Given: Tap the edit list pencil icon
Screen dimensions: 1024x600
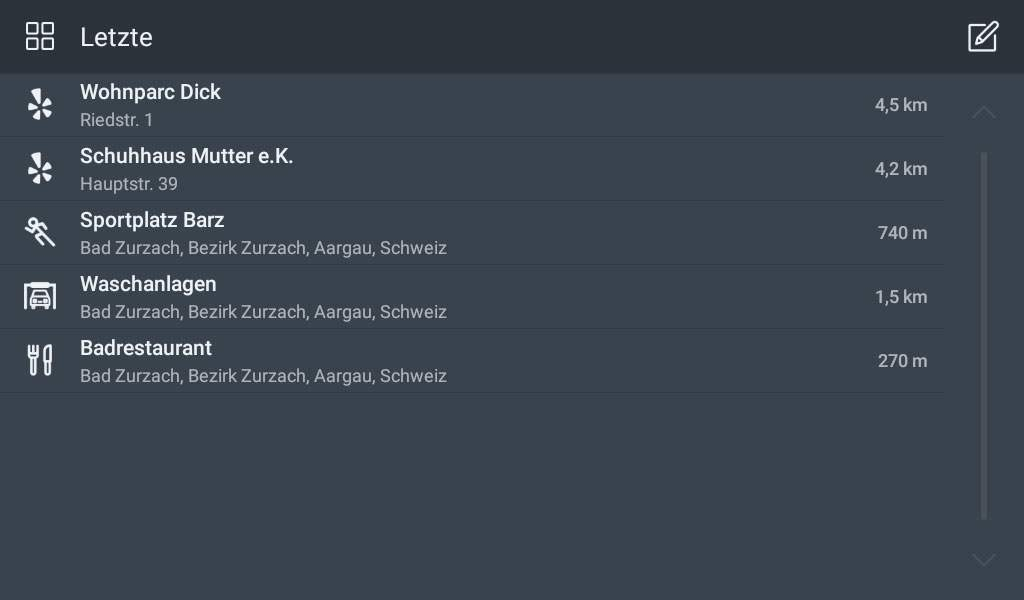Looking at the screenshot, I should click(x=982, y=37).
